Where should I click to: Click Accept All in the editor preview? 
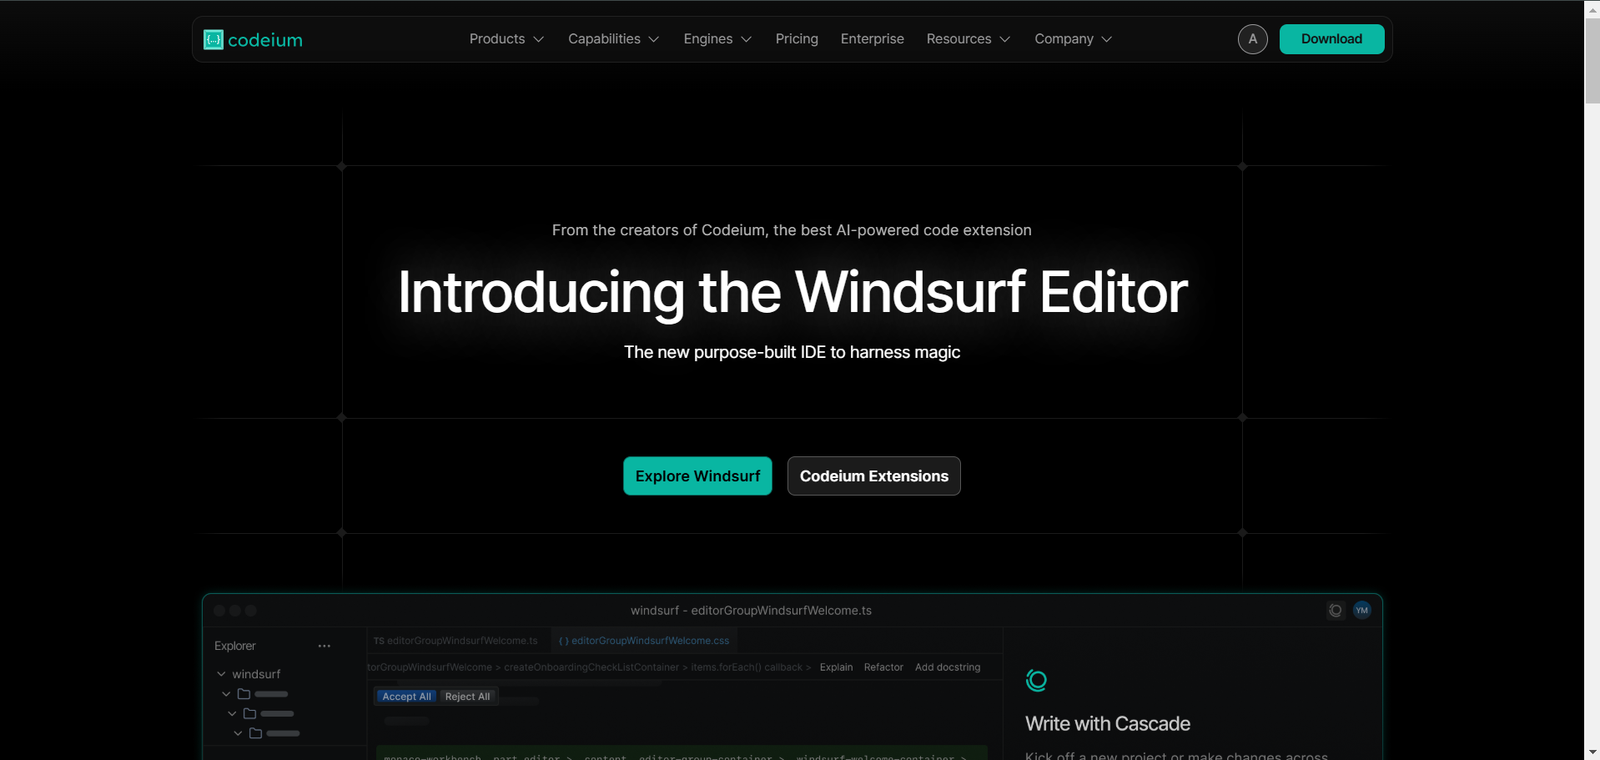[406, 697]
